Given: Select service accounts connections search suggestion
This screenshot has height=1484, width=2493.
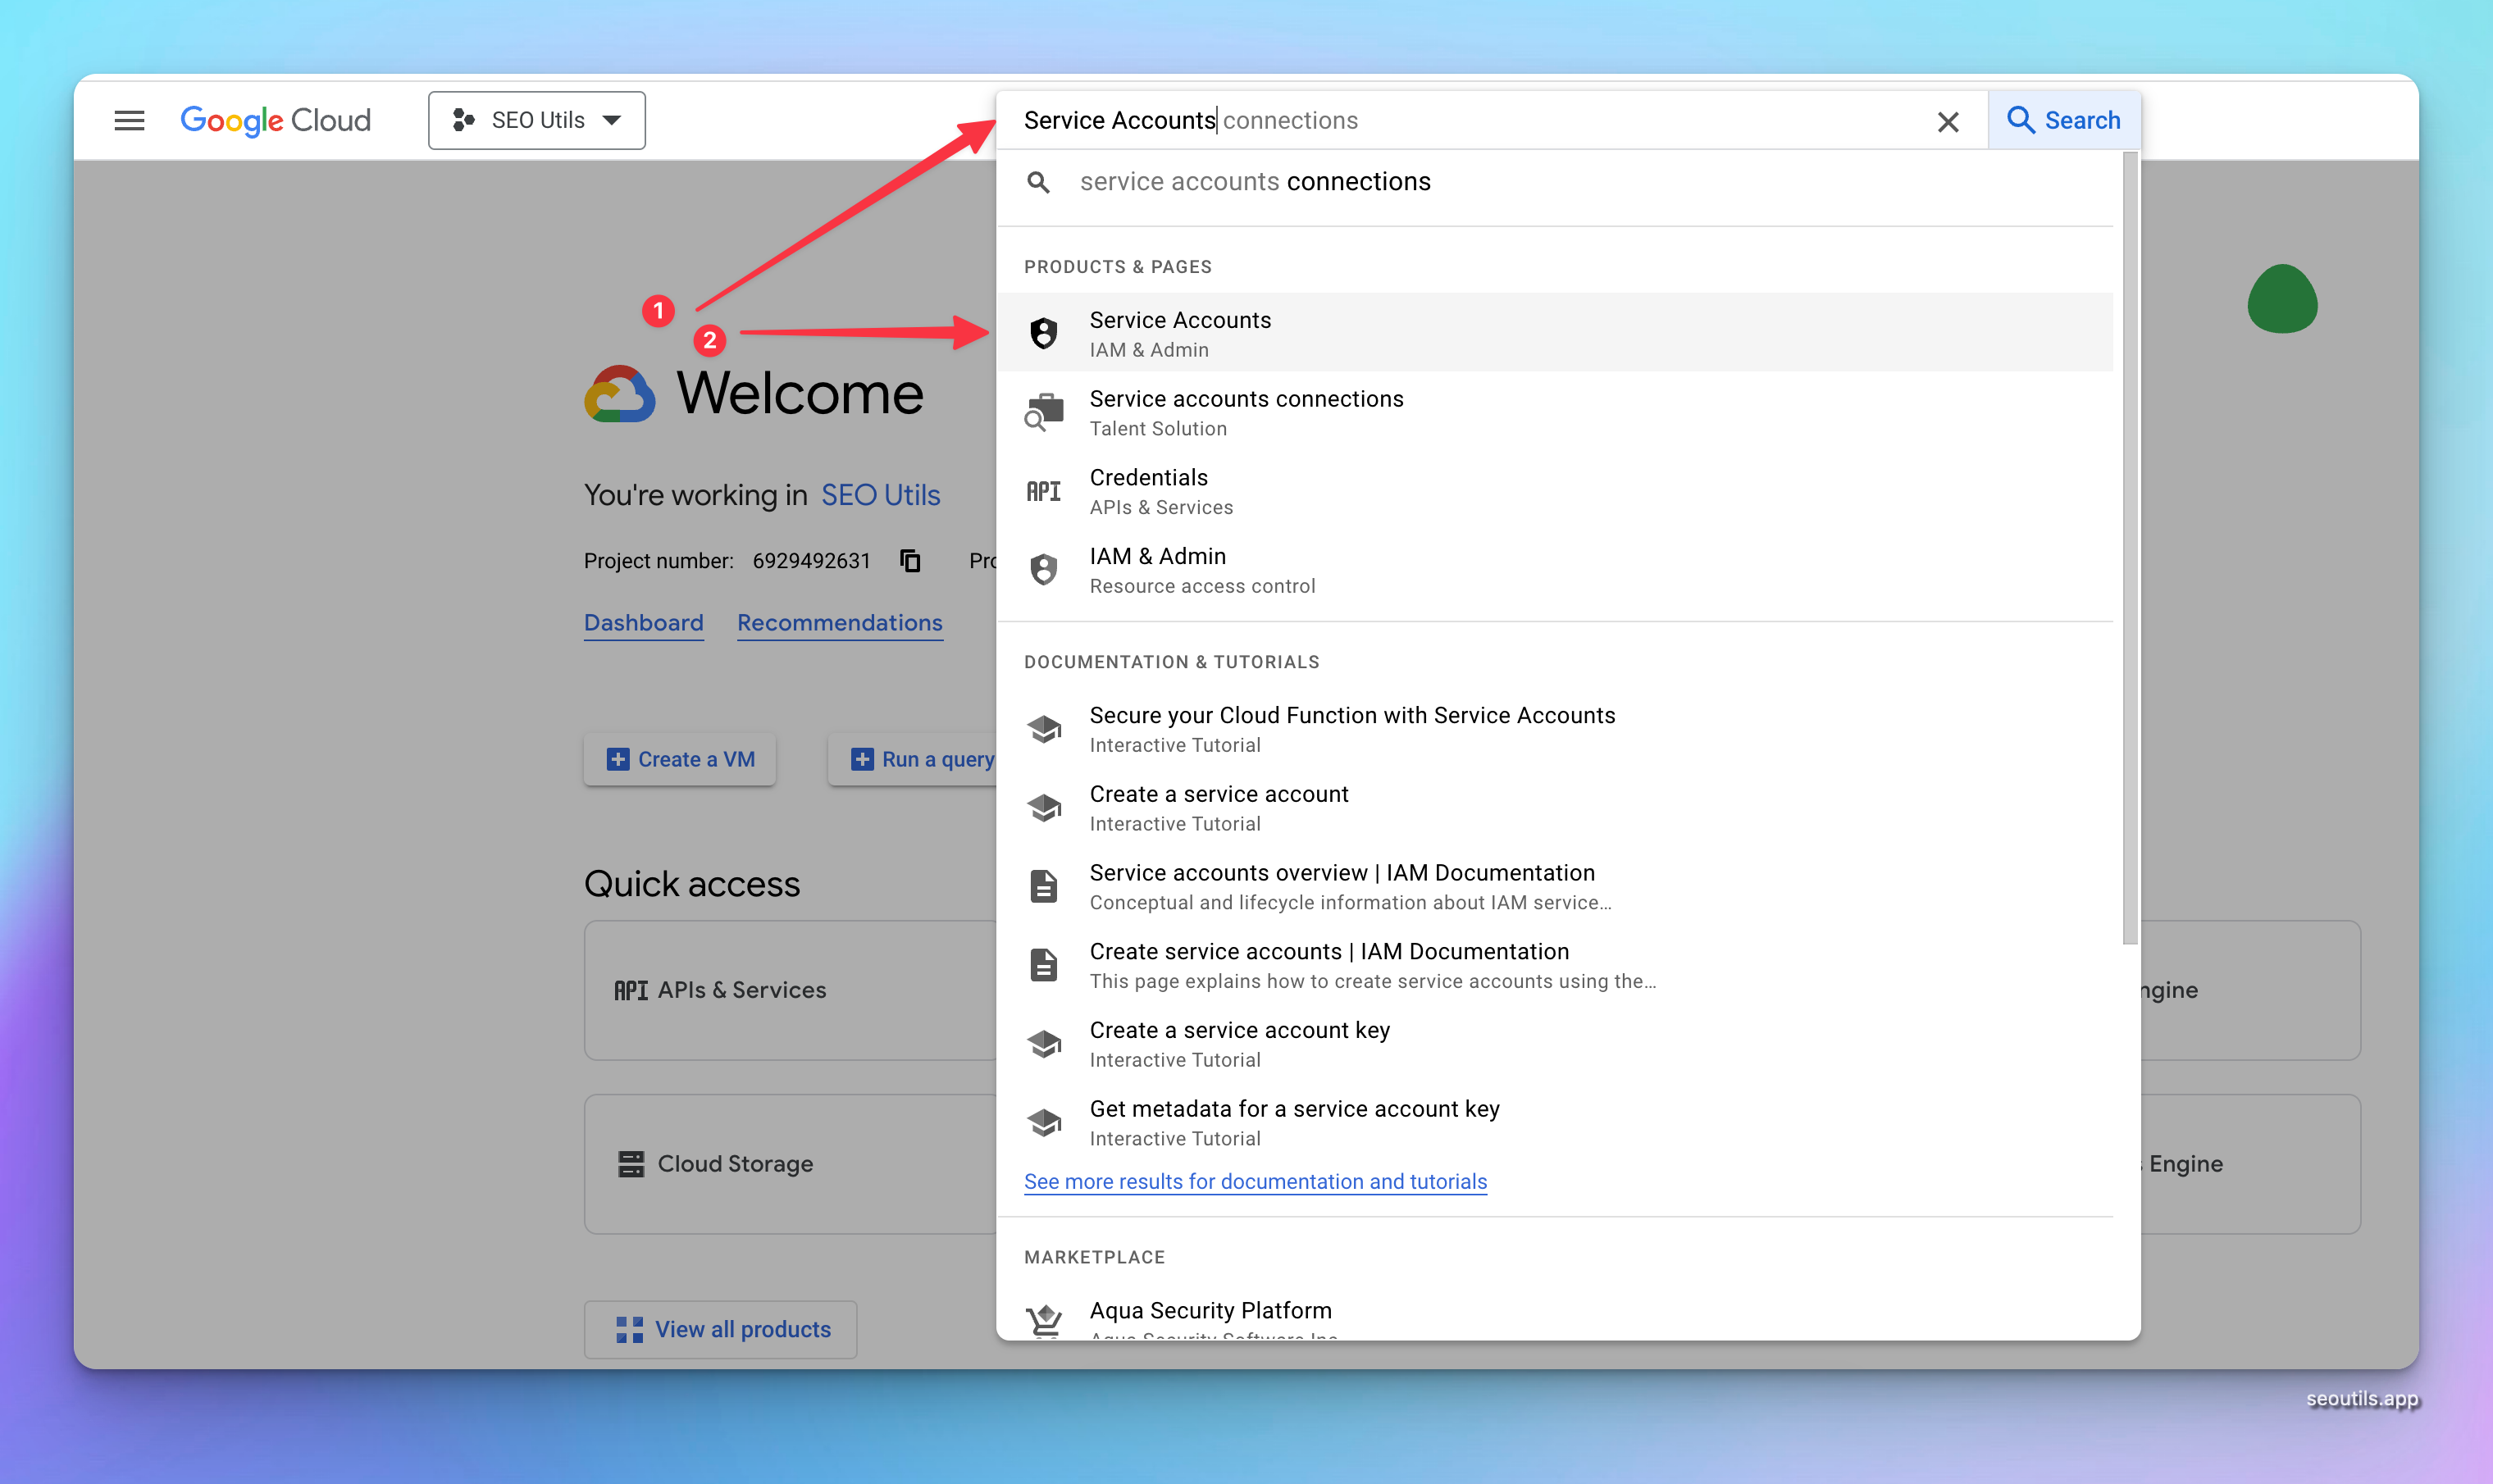Looking at the screenshot, I should pyautogui.click(x=1254, y=182).
